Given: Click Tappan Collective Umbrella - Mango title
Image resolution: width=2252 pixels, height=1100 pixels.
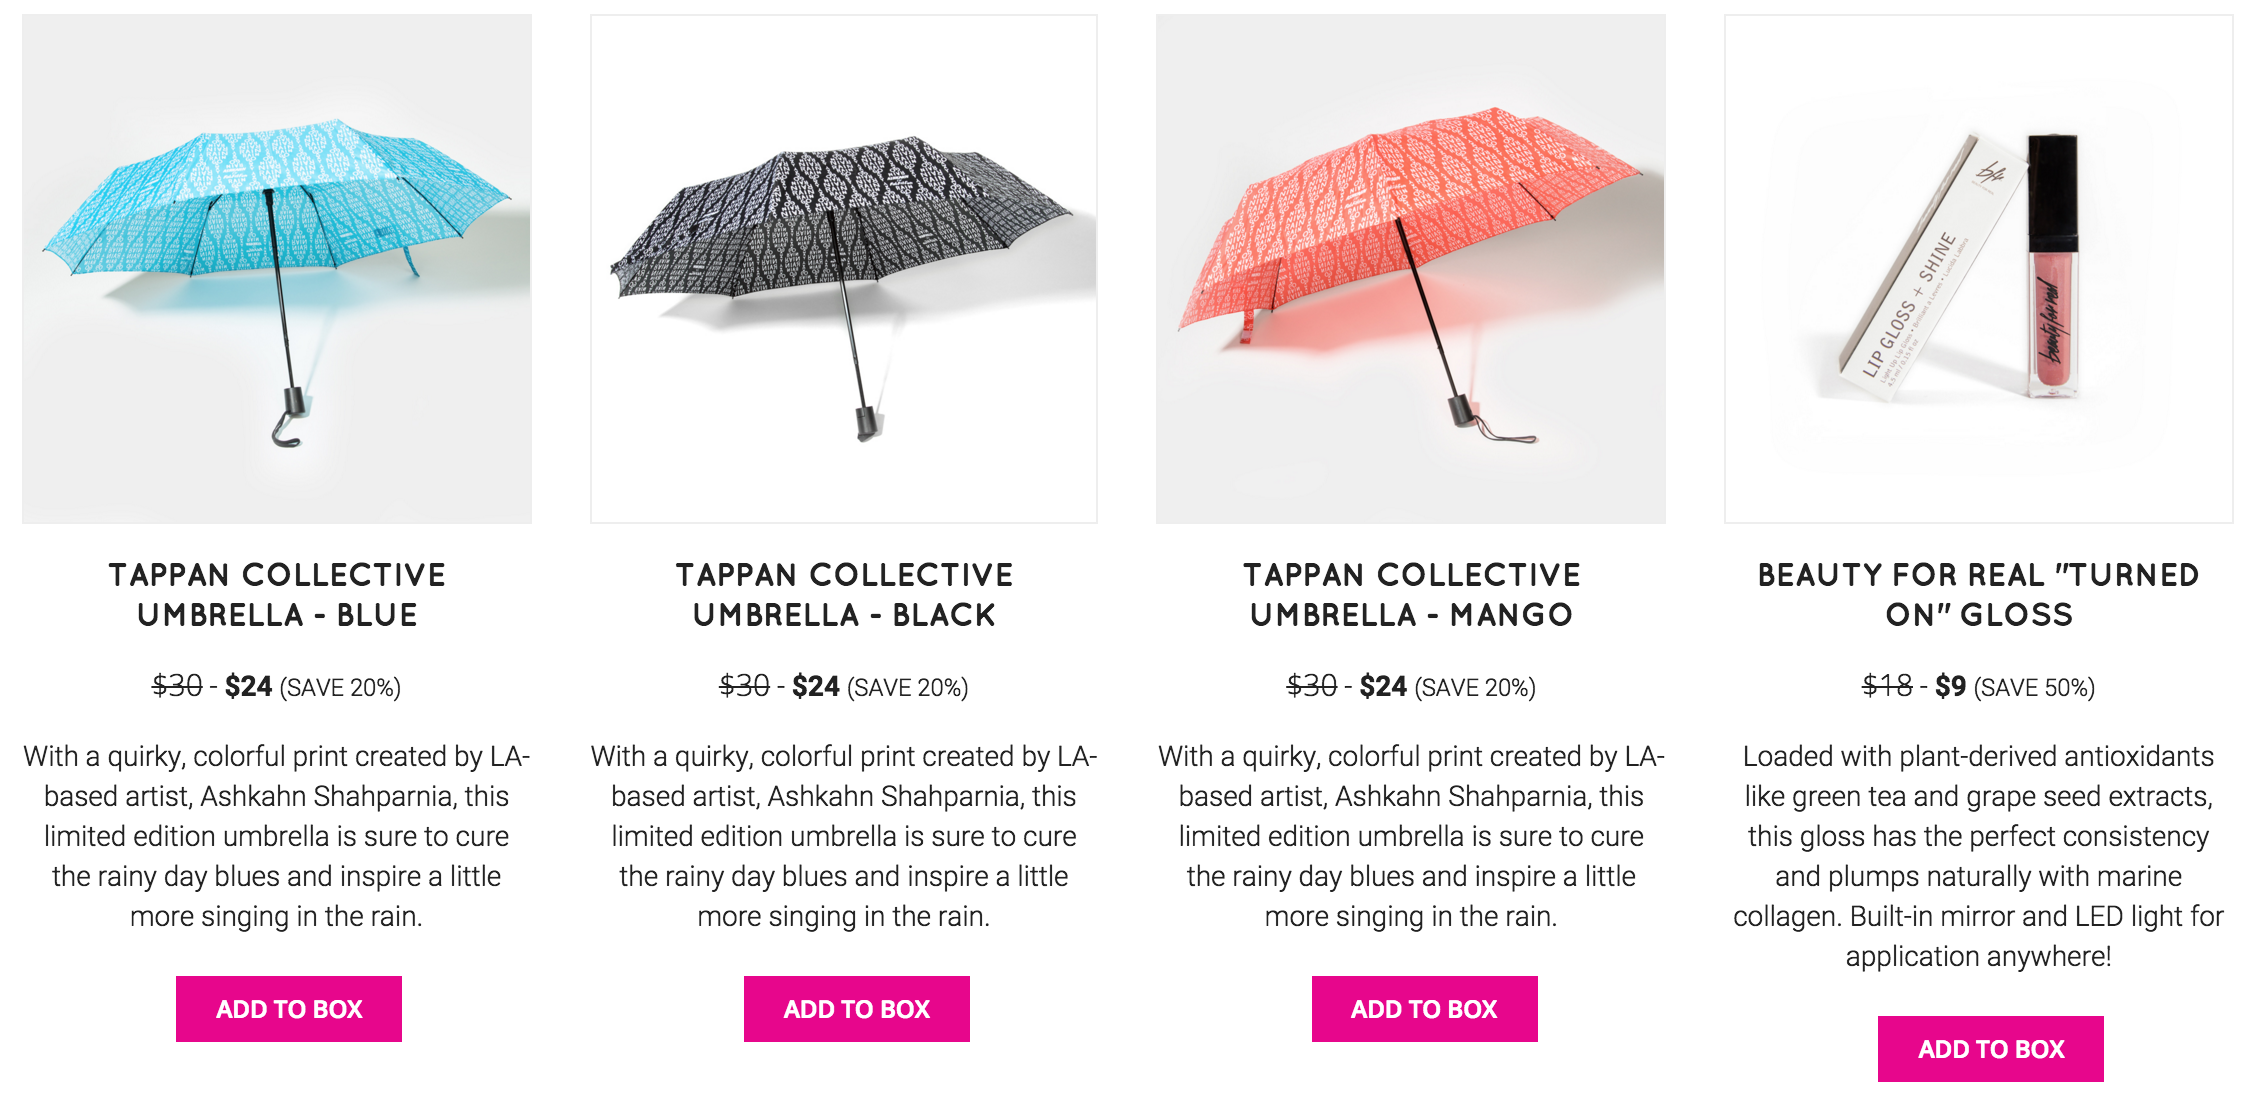Looking at the screenshot, I should tap(1411, 595).
